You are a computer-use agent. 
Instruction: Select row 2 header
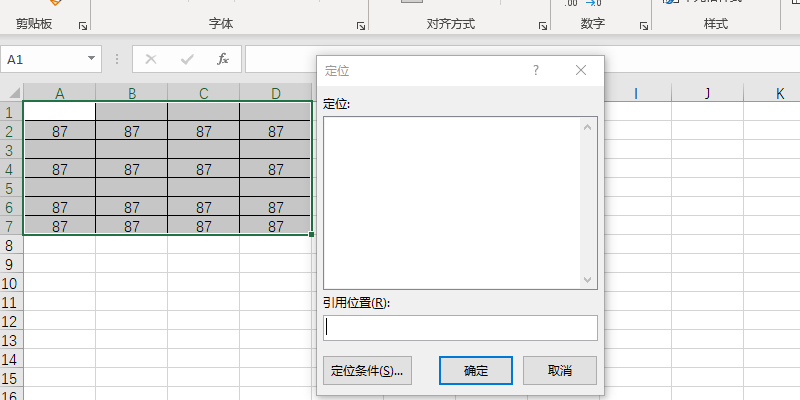[x=11, y=131]
